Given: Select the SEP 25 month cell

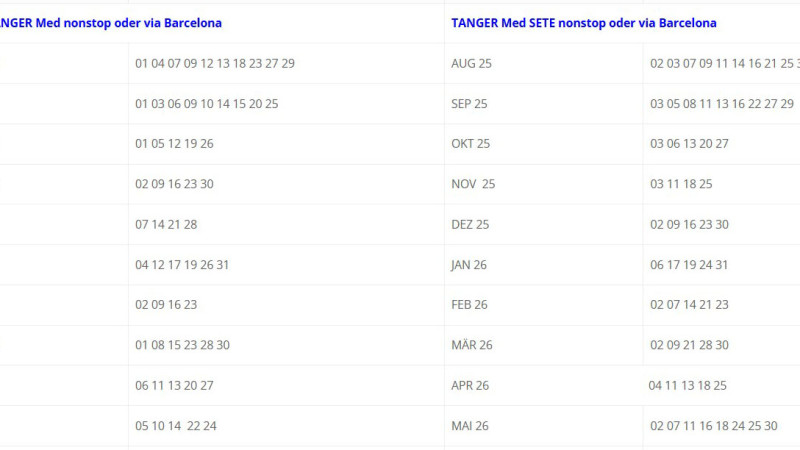Looking at the screenshot, I should pos(469,104).
